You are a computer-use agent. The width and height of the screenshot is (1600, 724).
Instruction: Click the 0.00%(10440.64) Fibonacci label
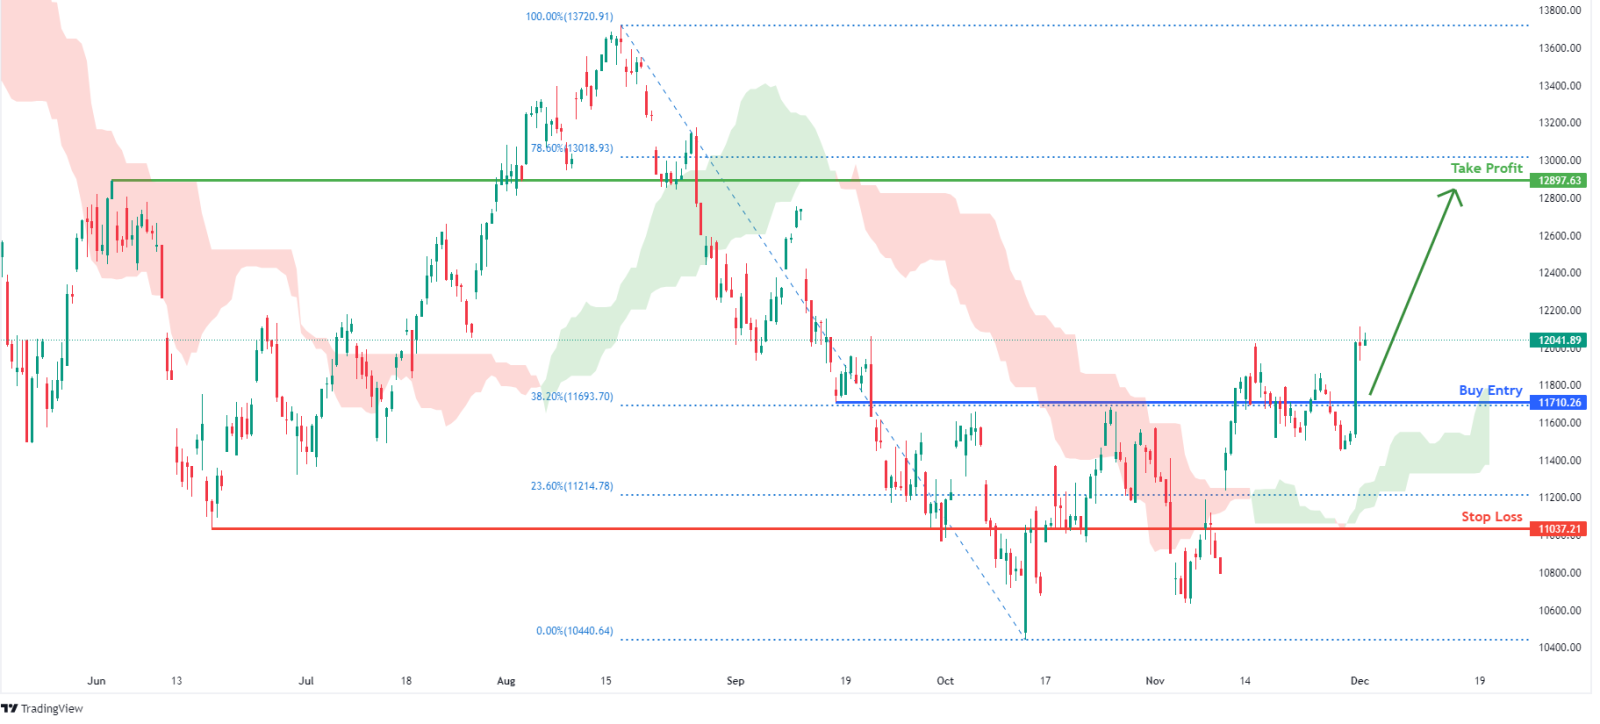coord(574,631)
